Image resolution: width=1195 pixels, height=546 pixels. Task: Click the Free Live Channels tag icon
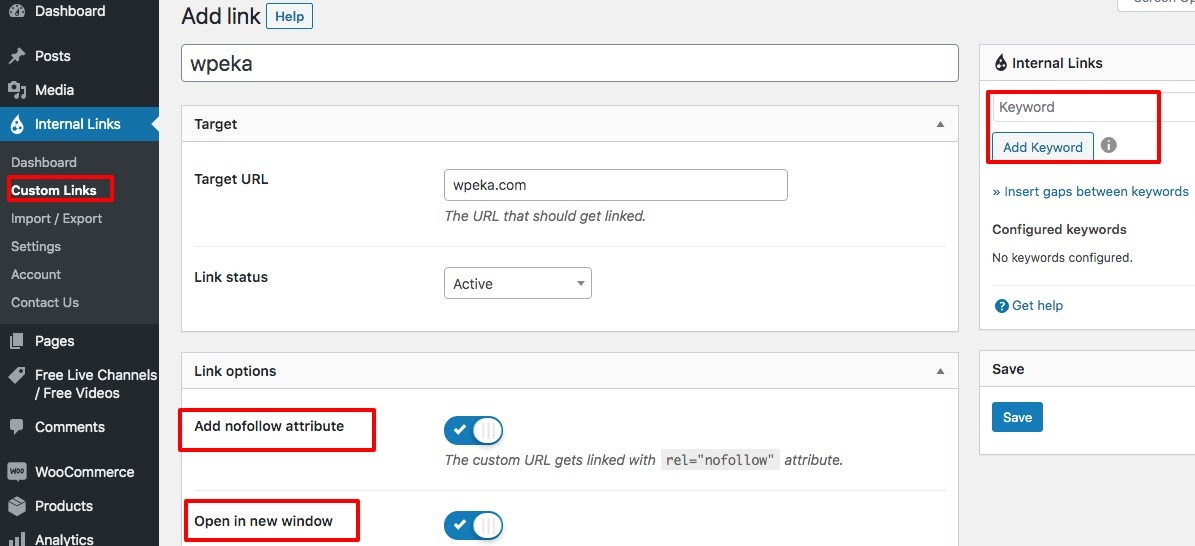16,375
